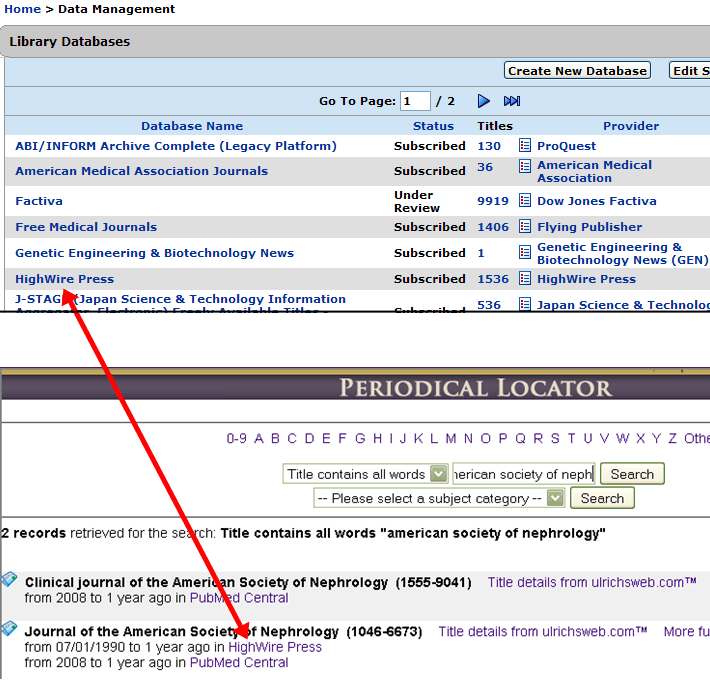Select the Library Databases panel header
The width and height of the screenshot is (710, 700).
(355, 41)
